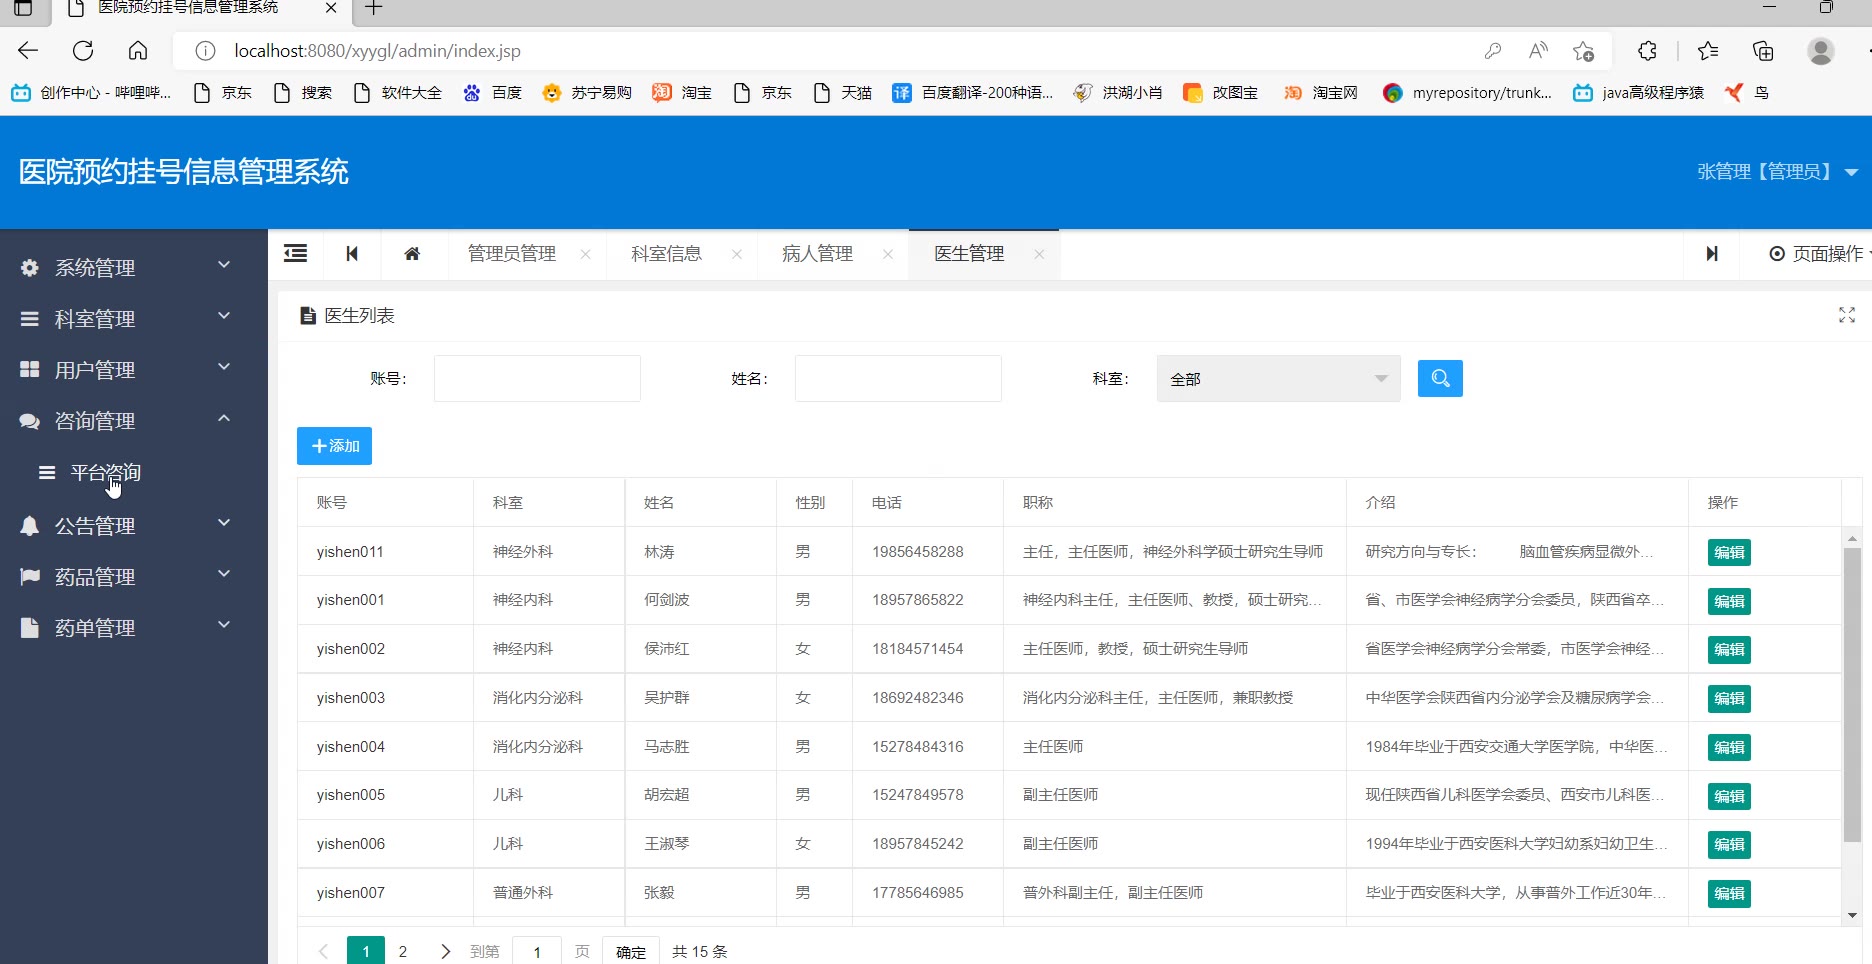This screenshot has height=964, width=1872.
Task: Collapse the sidebar with the menu-fold icon
Action: click(x=295, y=254)
